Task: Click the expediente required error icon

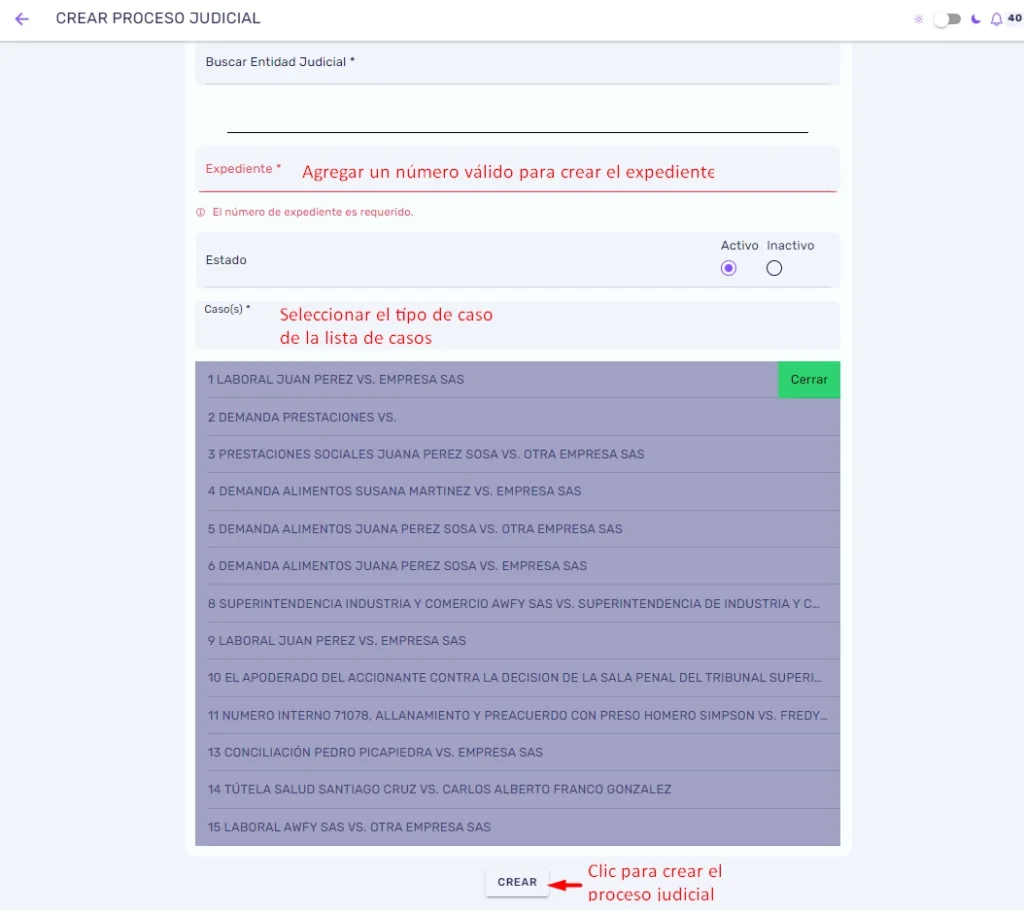Action: (x=200, y=212)
